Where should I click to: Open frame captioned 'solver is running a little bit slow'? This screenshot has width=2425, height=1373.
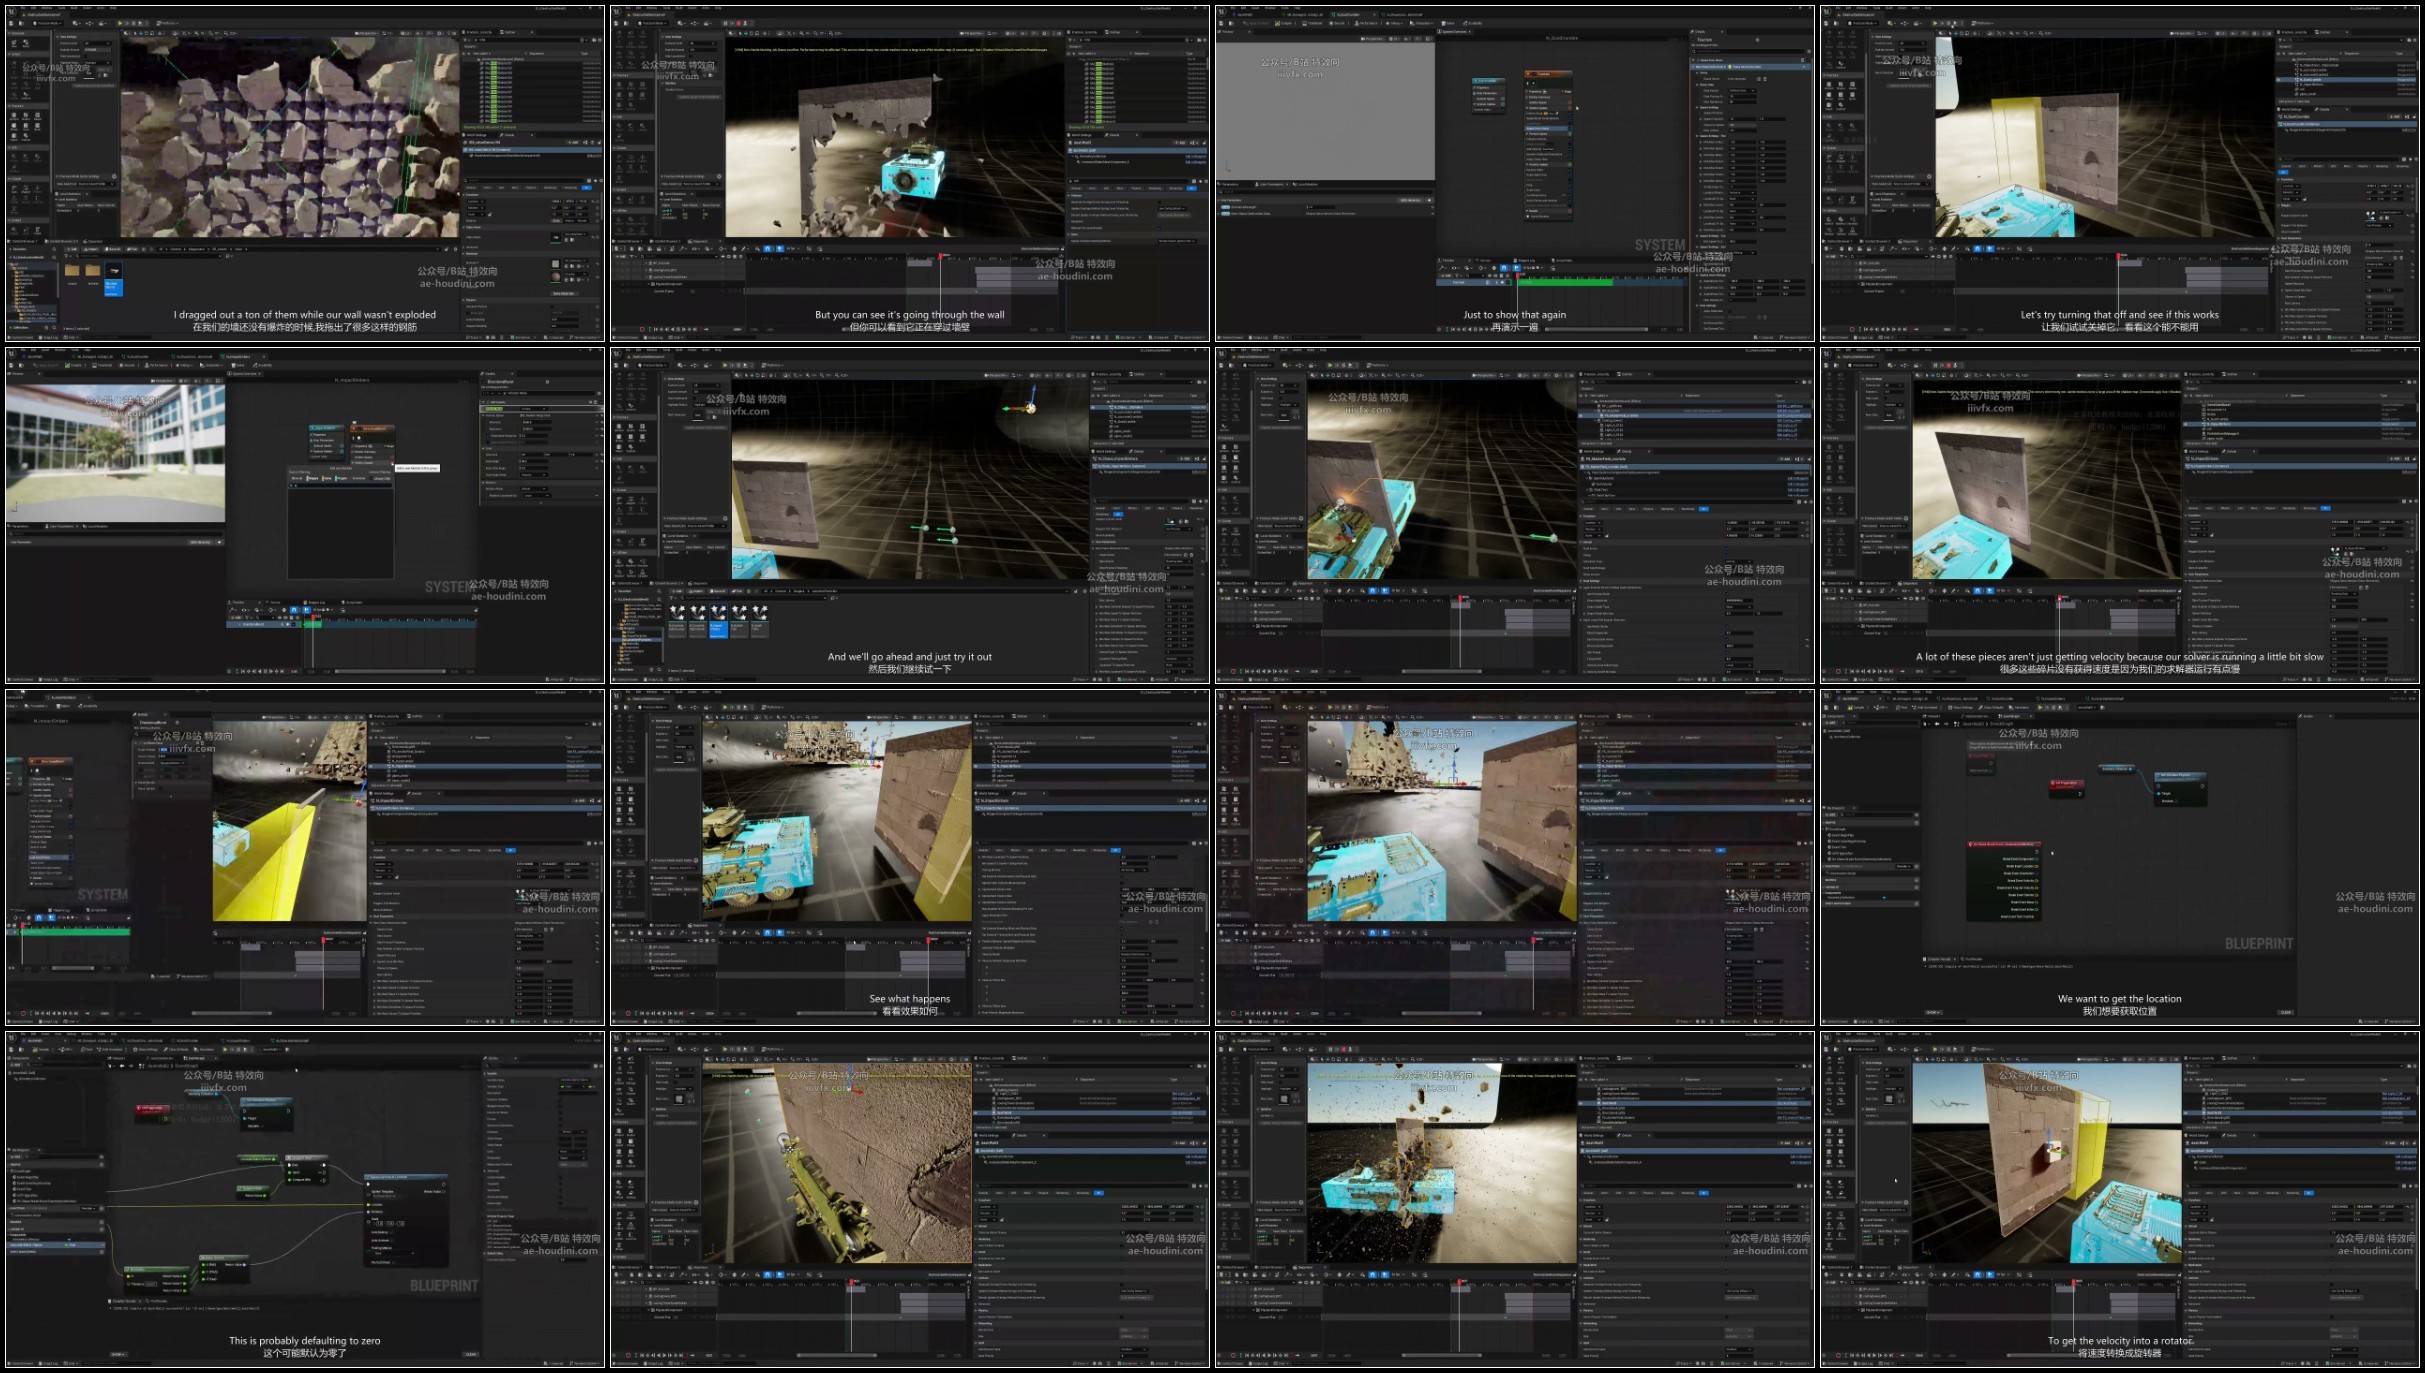point(2119,515)
